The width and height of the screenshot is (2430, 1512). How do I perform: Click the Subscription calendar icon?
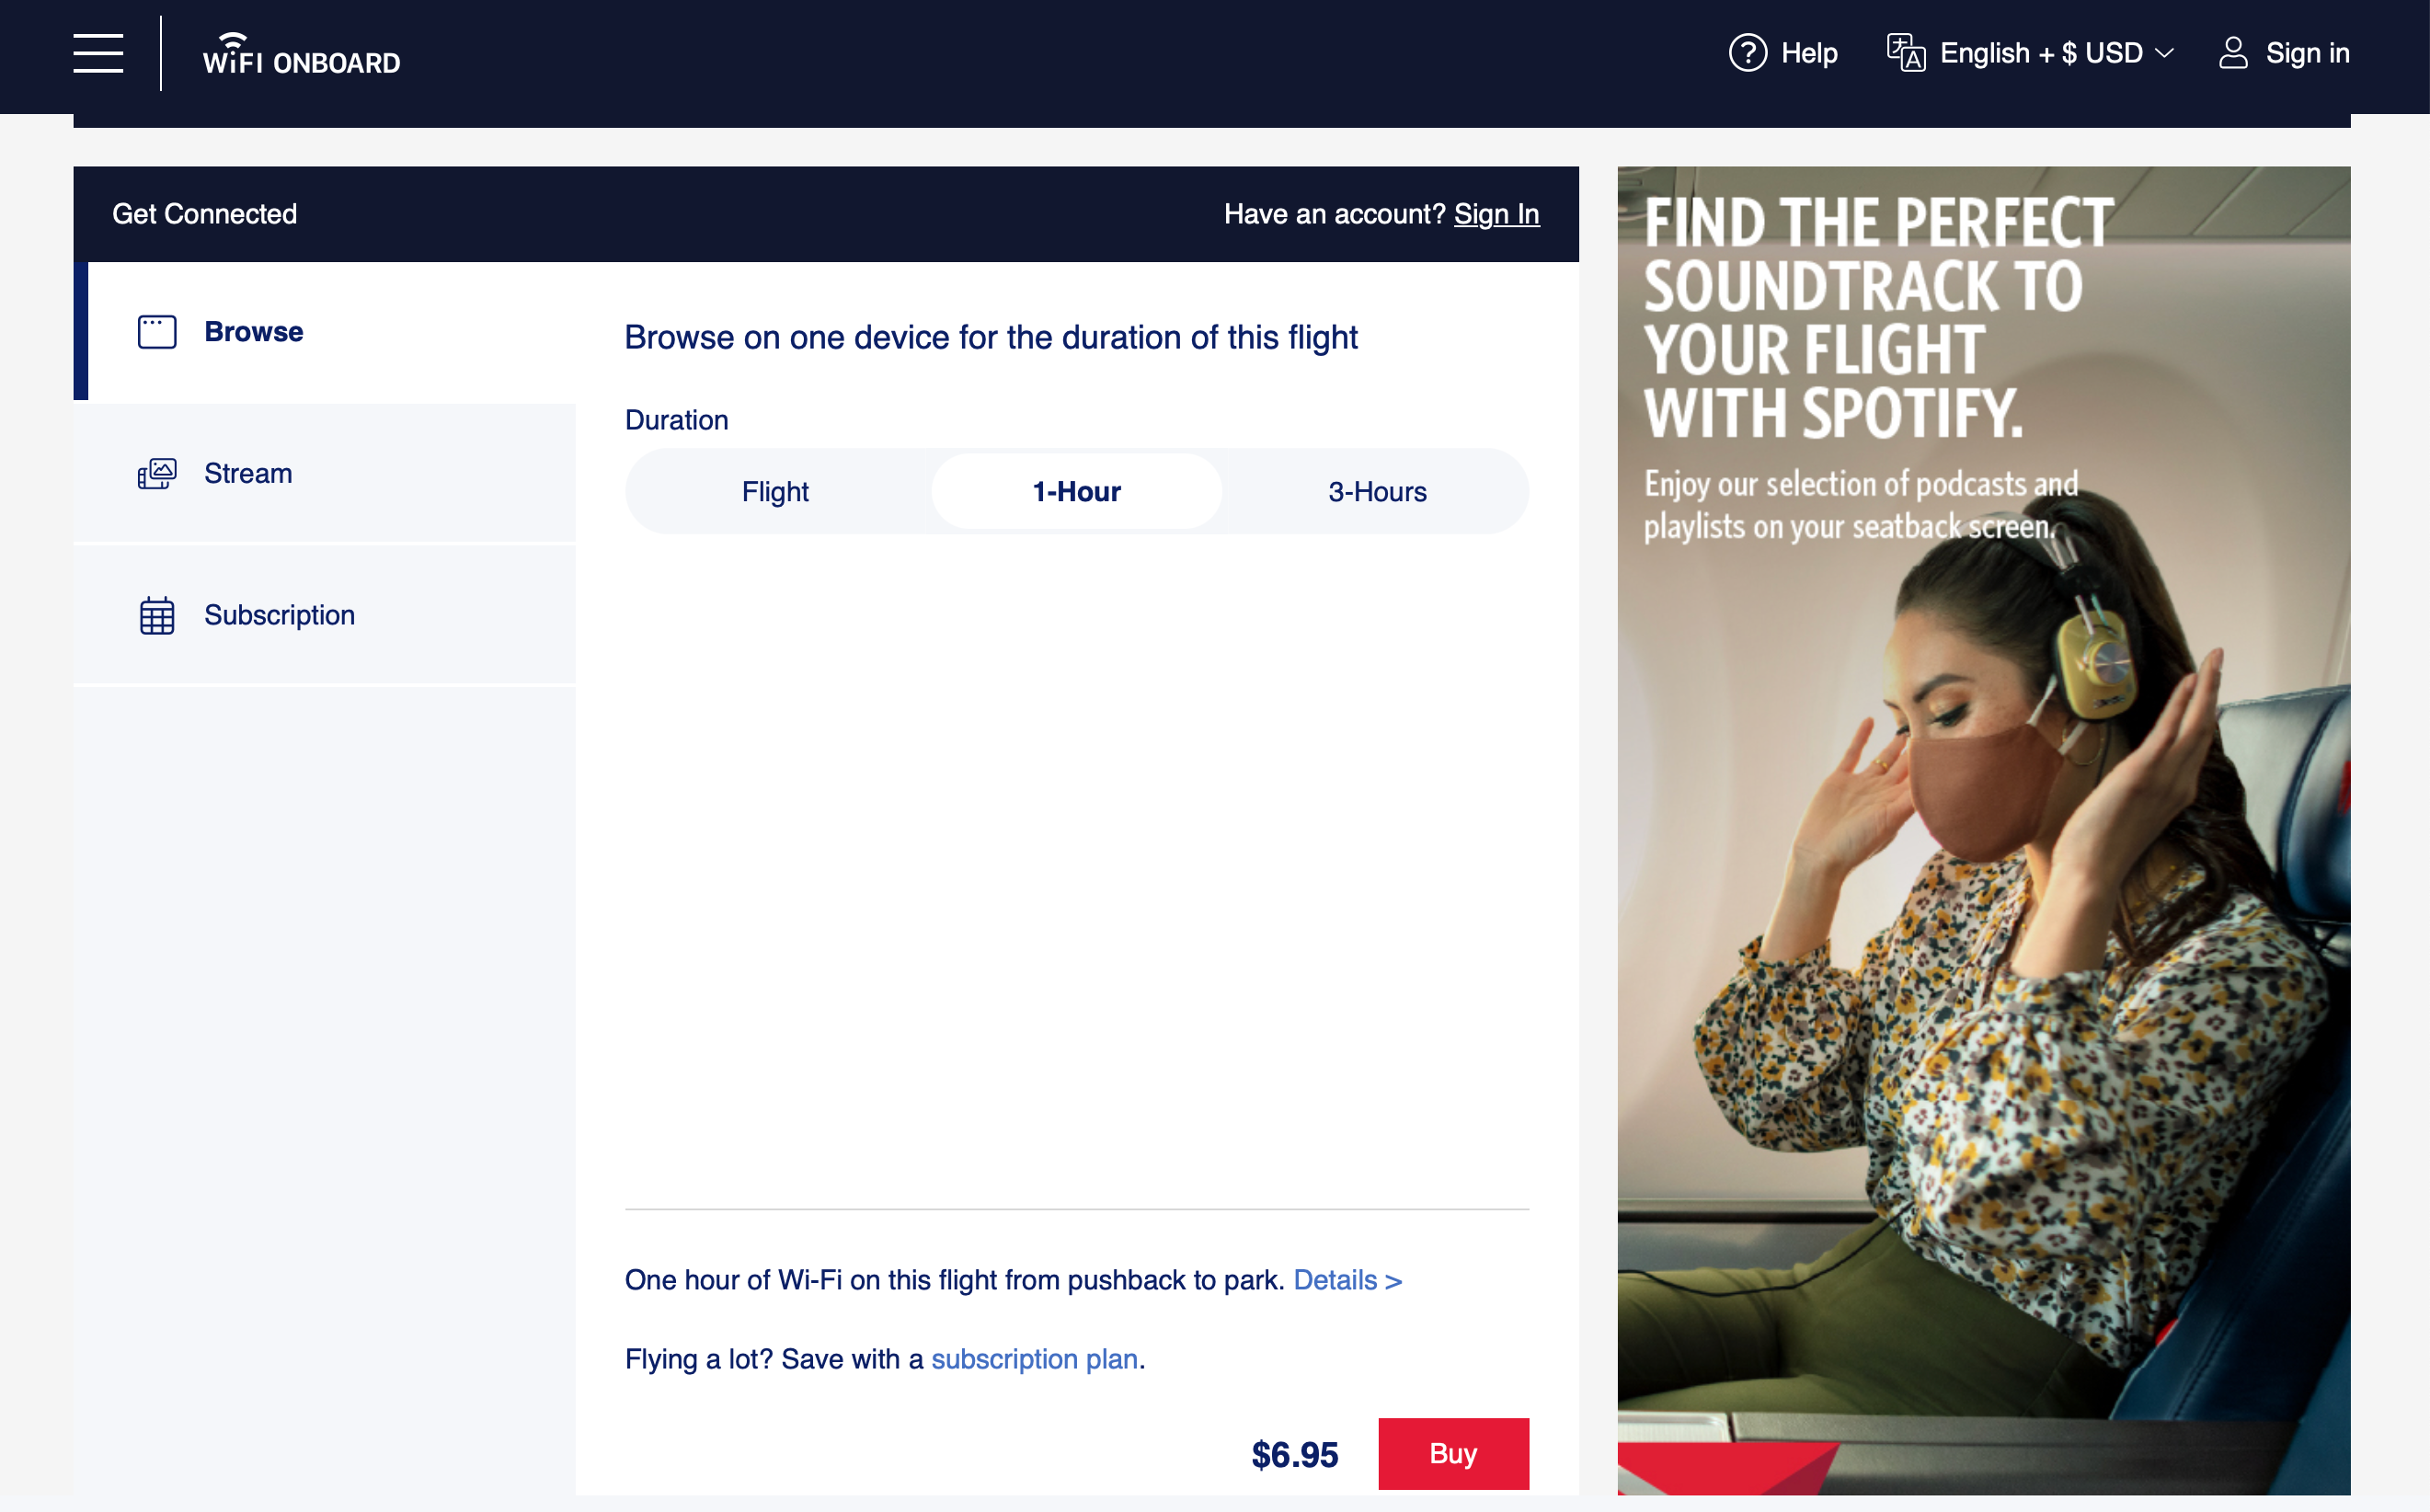157,616
